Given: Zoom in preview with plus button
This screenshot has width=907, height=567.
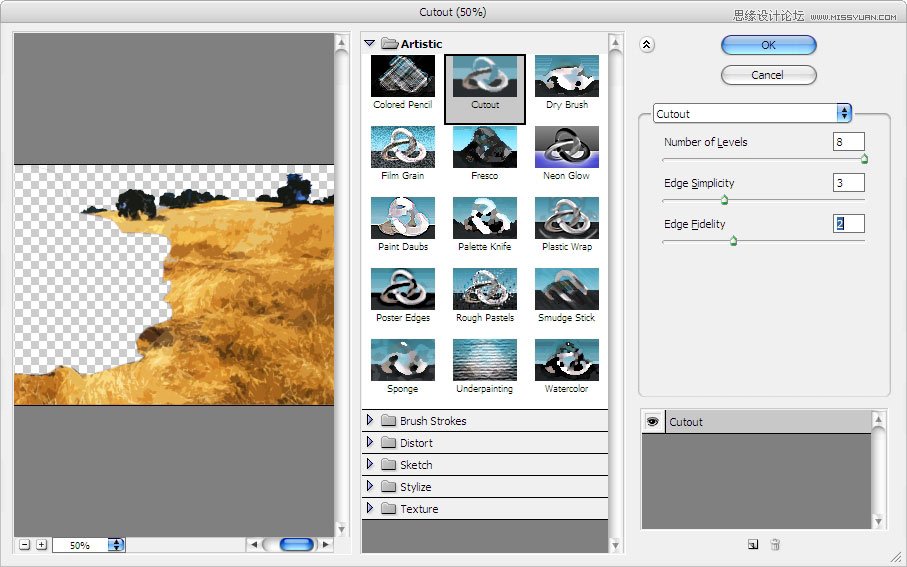Looking at the screenshot, I should click(x=42, y=544).
